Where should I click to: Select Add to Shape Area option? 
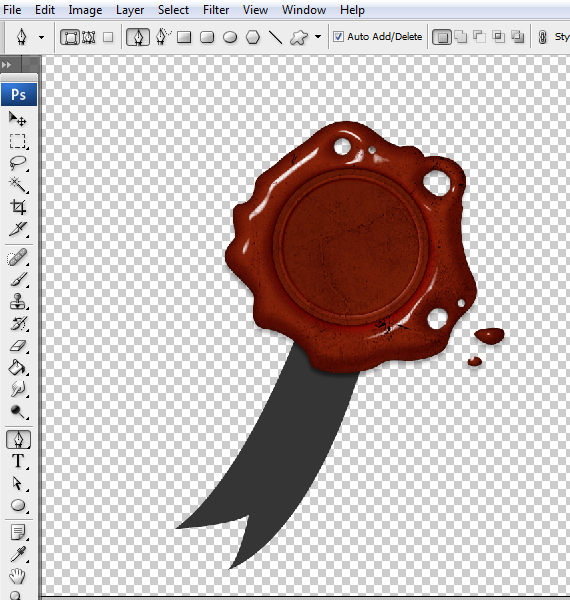[461, 37]
